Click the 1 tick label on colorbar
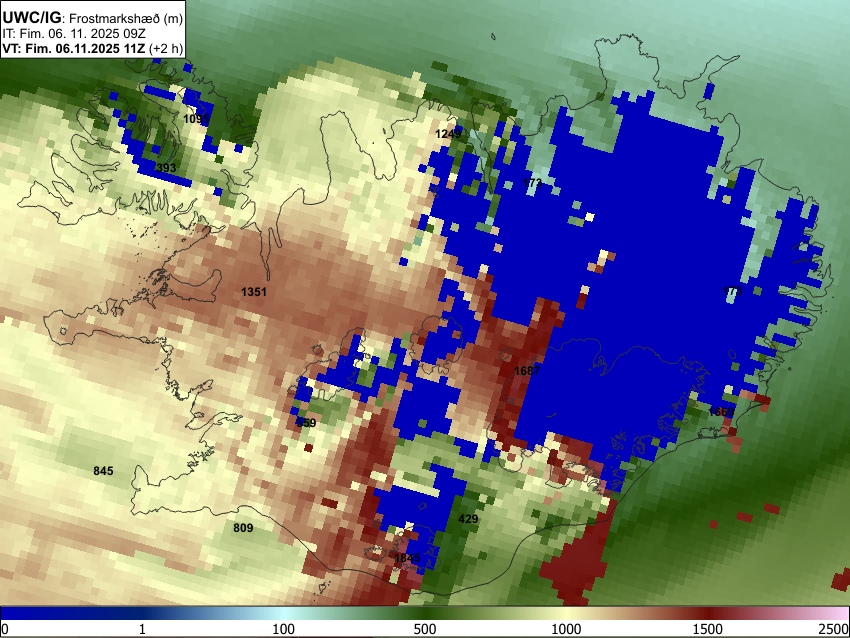850x638 pixels. [142, 629]
